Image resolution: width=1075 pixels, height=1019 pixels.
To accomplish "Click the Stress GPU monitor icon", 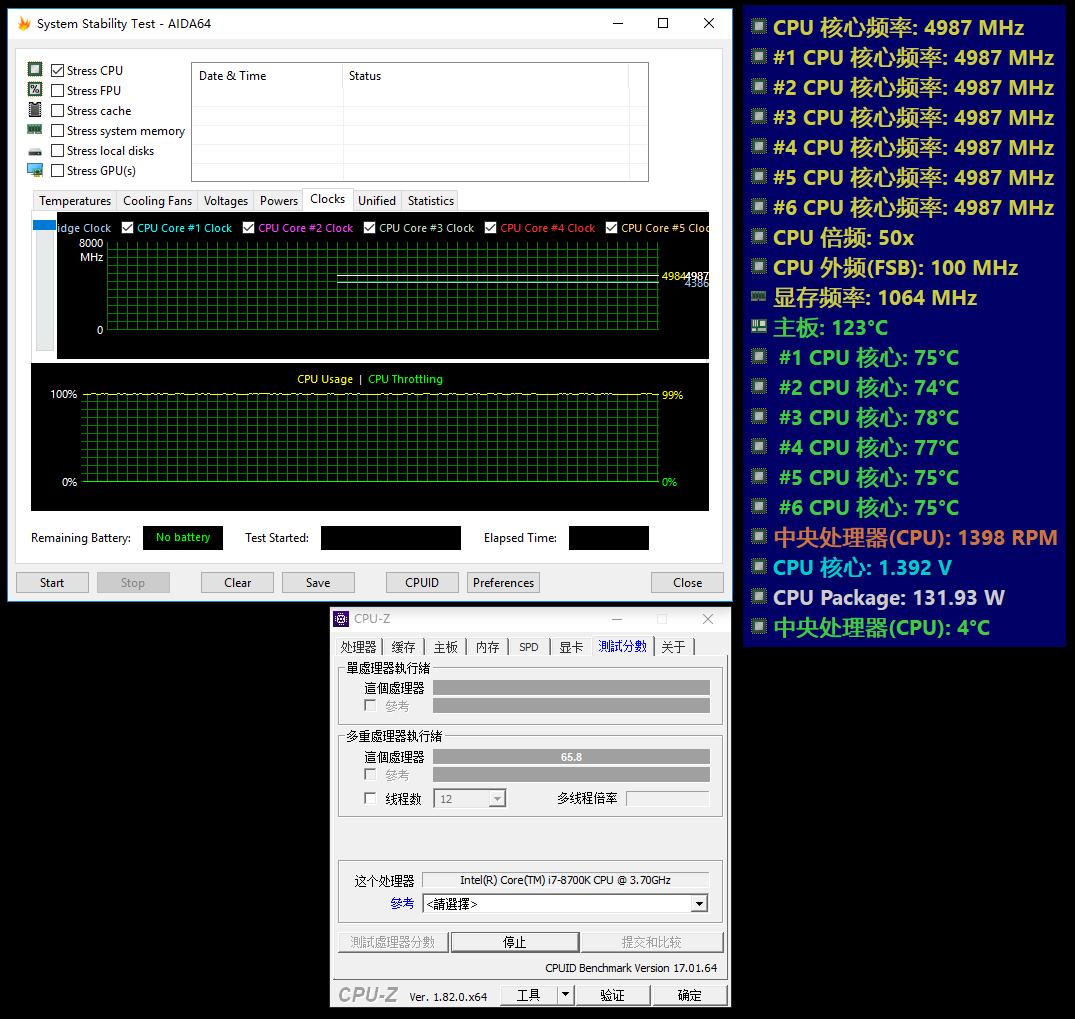I will coord(35,170).
